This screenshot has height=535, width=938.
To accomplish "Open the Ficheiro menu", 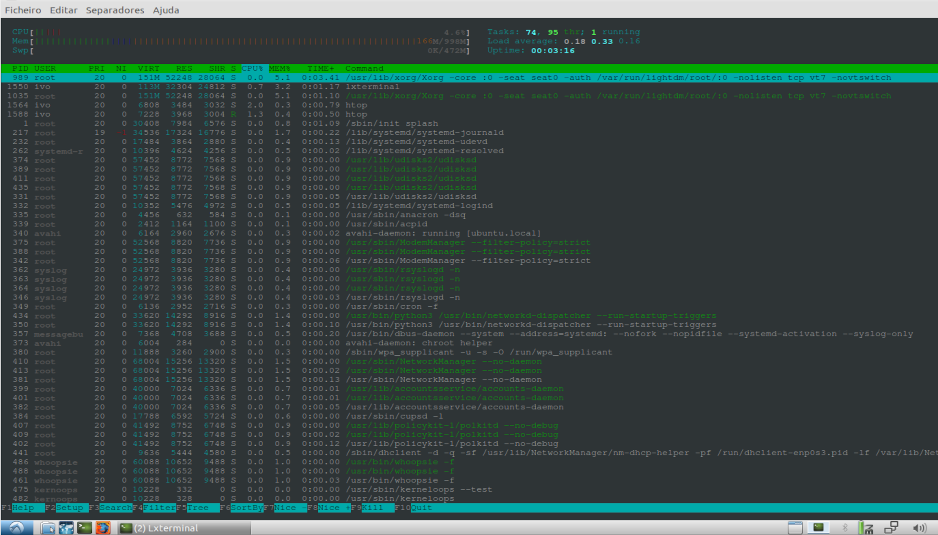I will 23,9.
